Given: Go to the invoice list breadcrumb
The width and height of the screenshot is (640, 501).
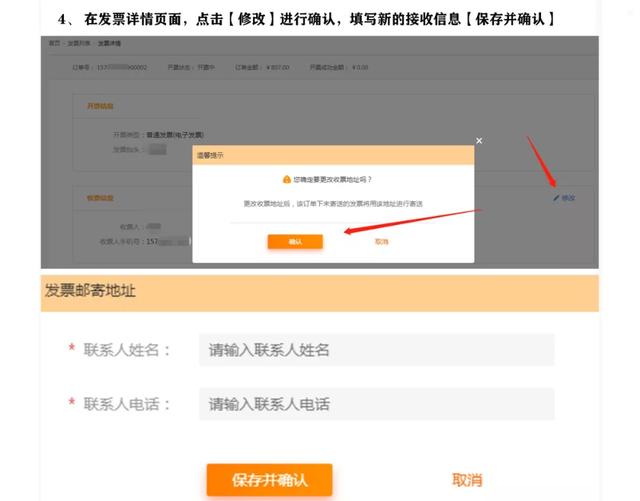Looking at the screenshot, I should pos(78,43).
